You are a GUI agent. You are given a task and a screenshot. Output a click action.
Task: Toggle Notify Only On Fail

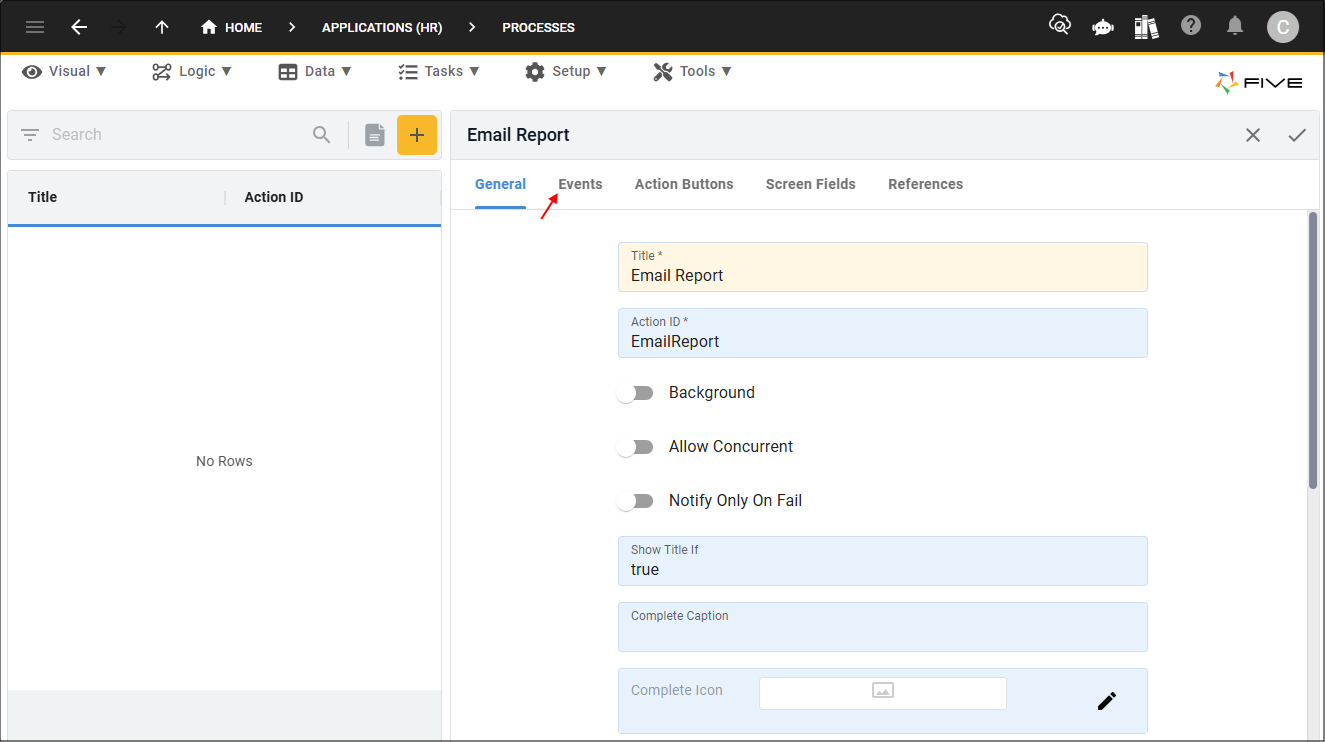[x=635, y=501]
